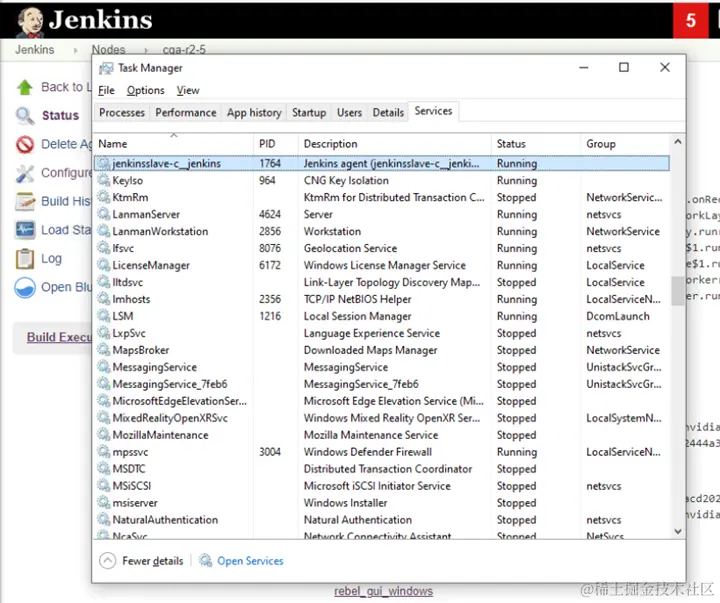Click the gear icon beside LanmanServer service

coord(104,214)
